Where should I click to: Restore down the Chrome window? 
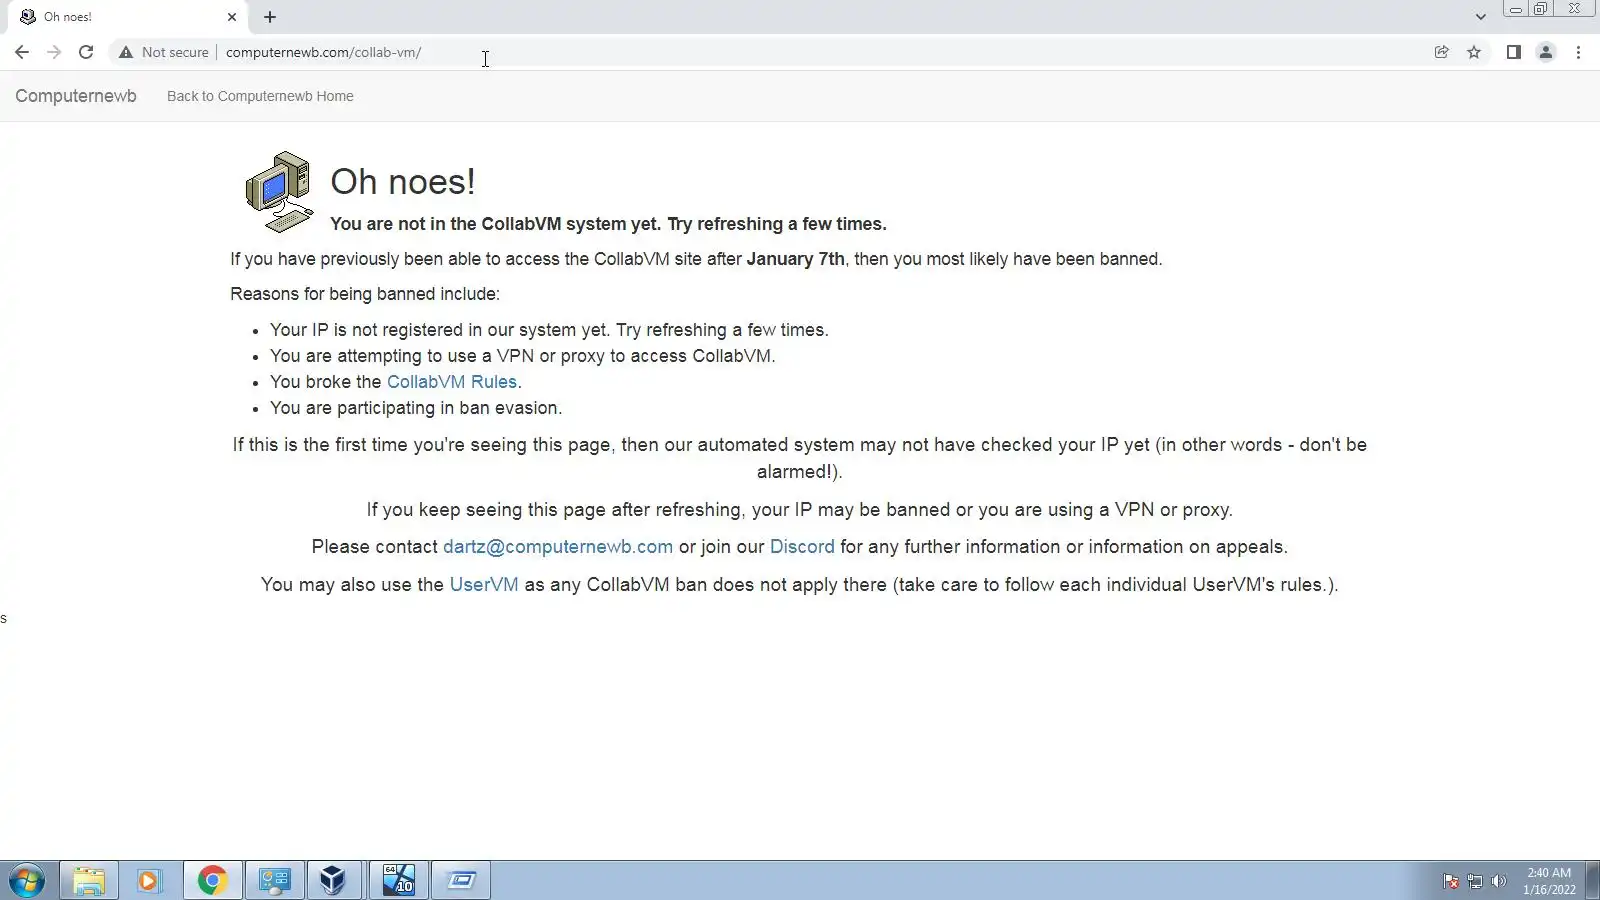click(x=1541, y=9)
